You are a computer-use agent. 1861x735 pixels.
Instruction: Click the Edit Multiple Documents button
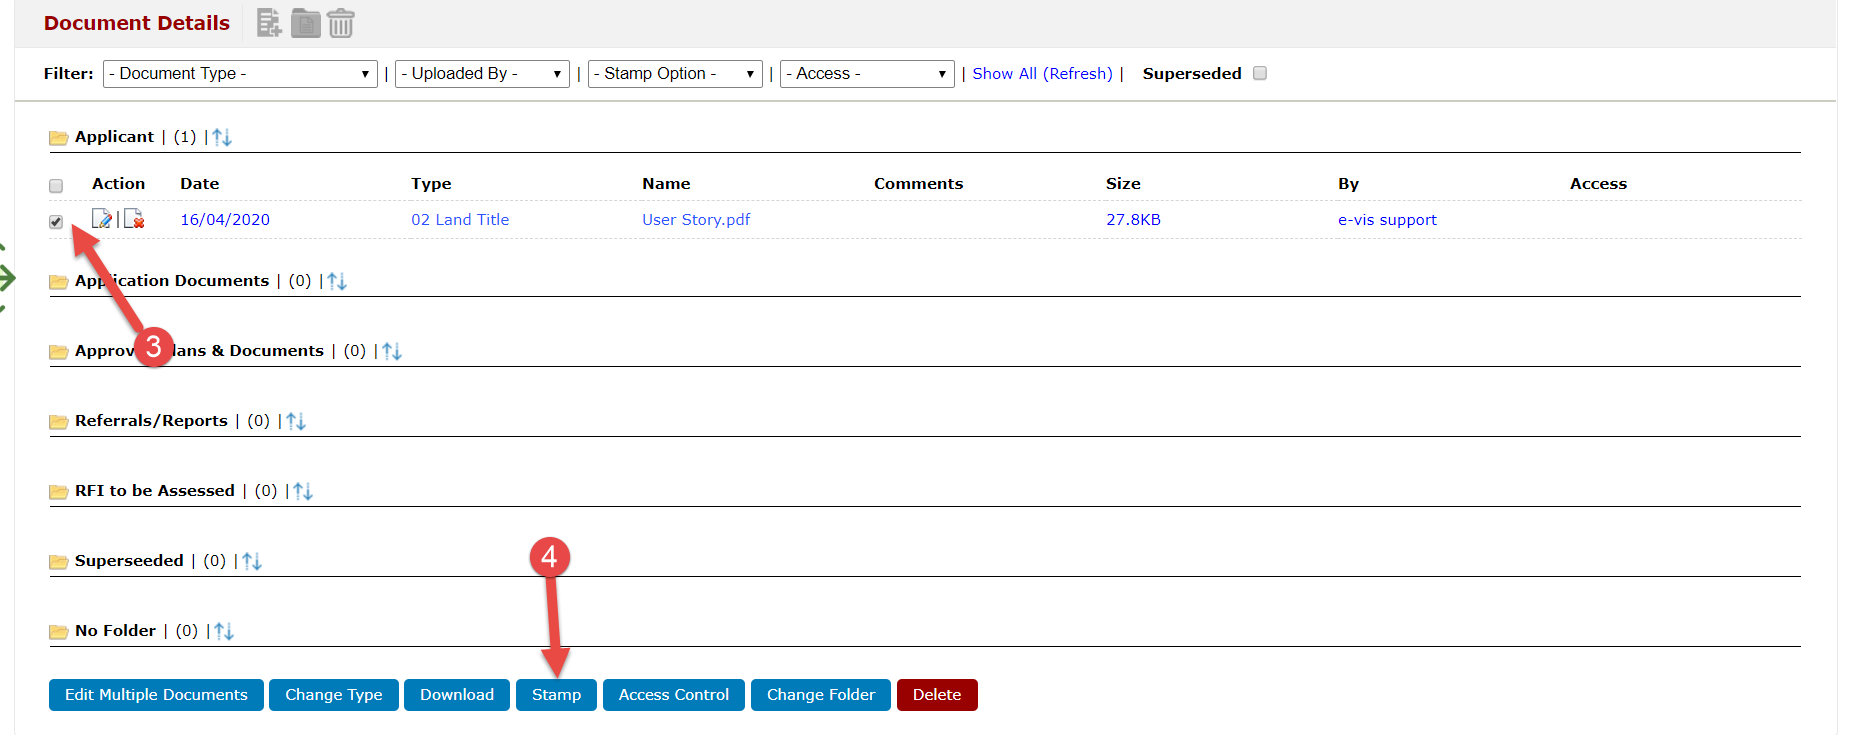coord(156,695)
